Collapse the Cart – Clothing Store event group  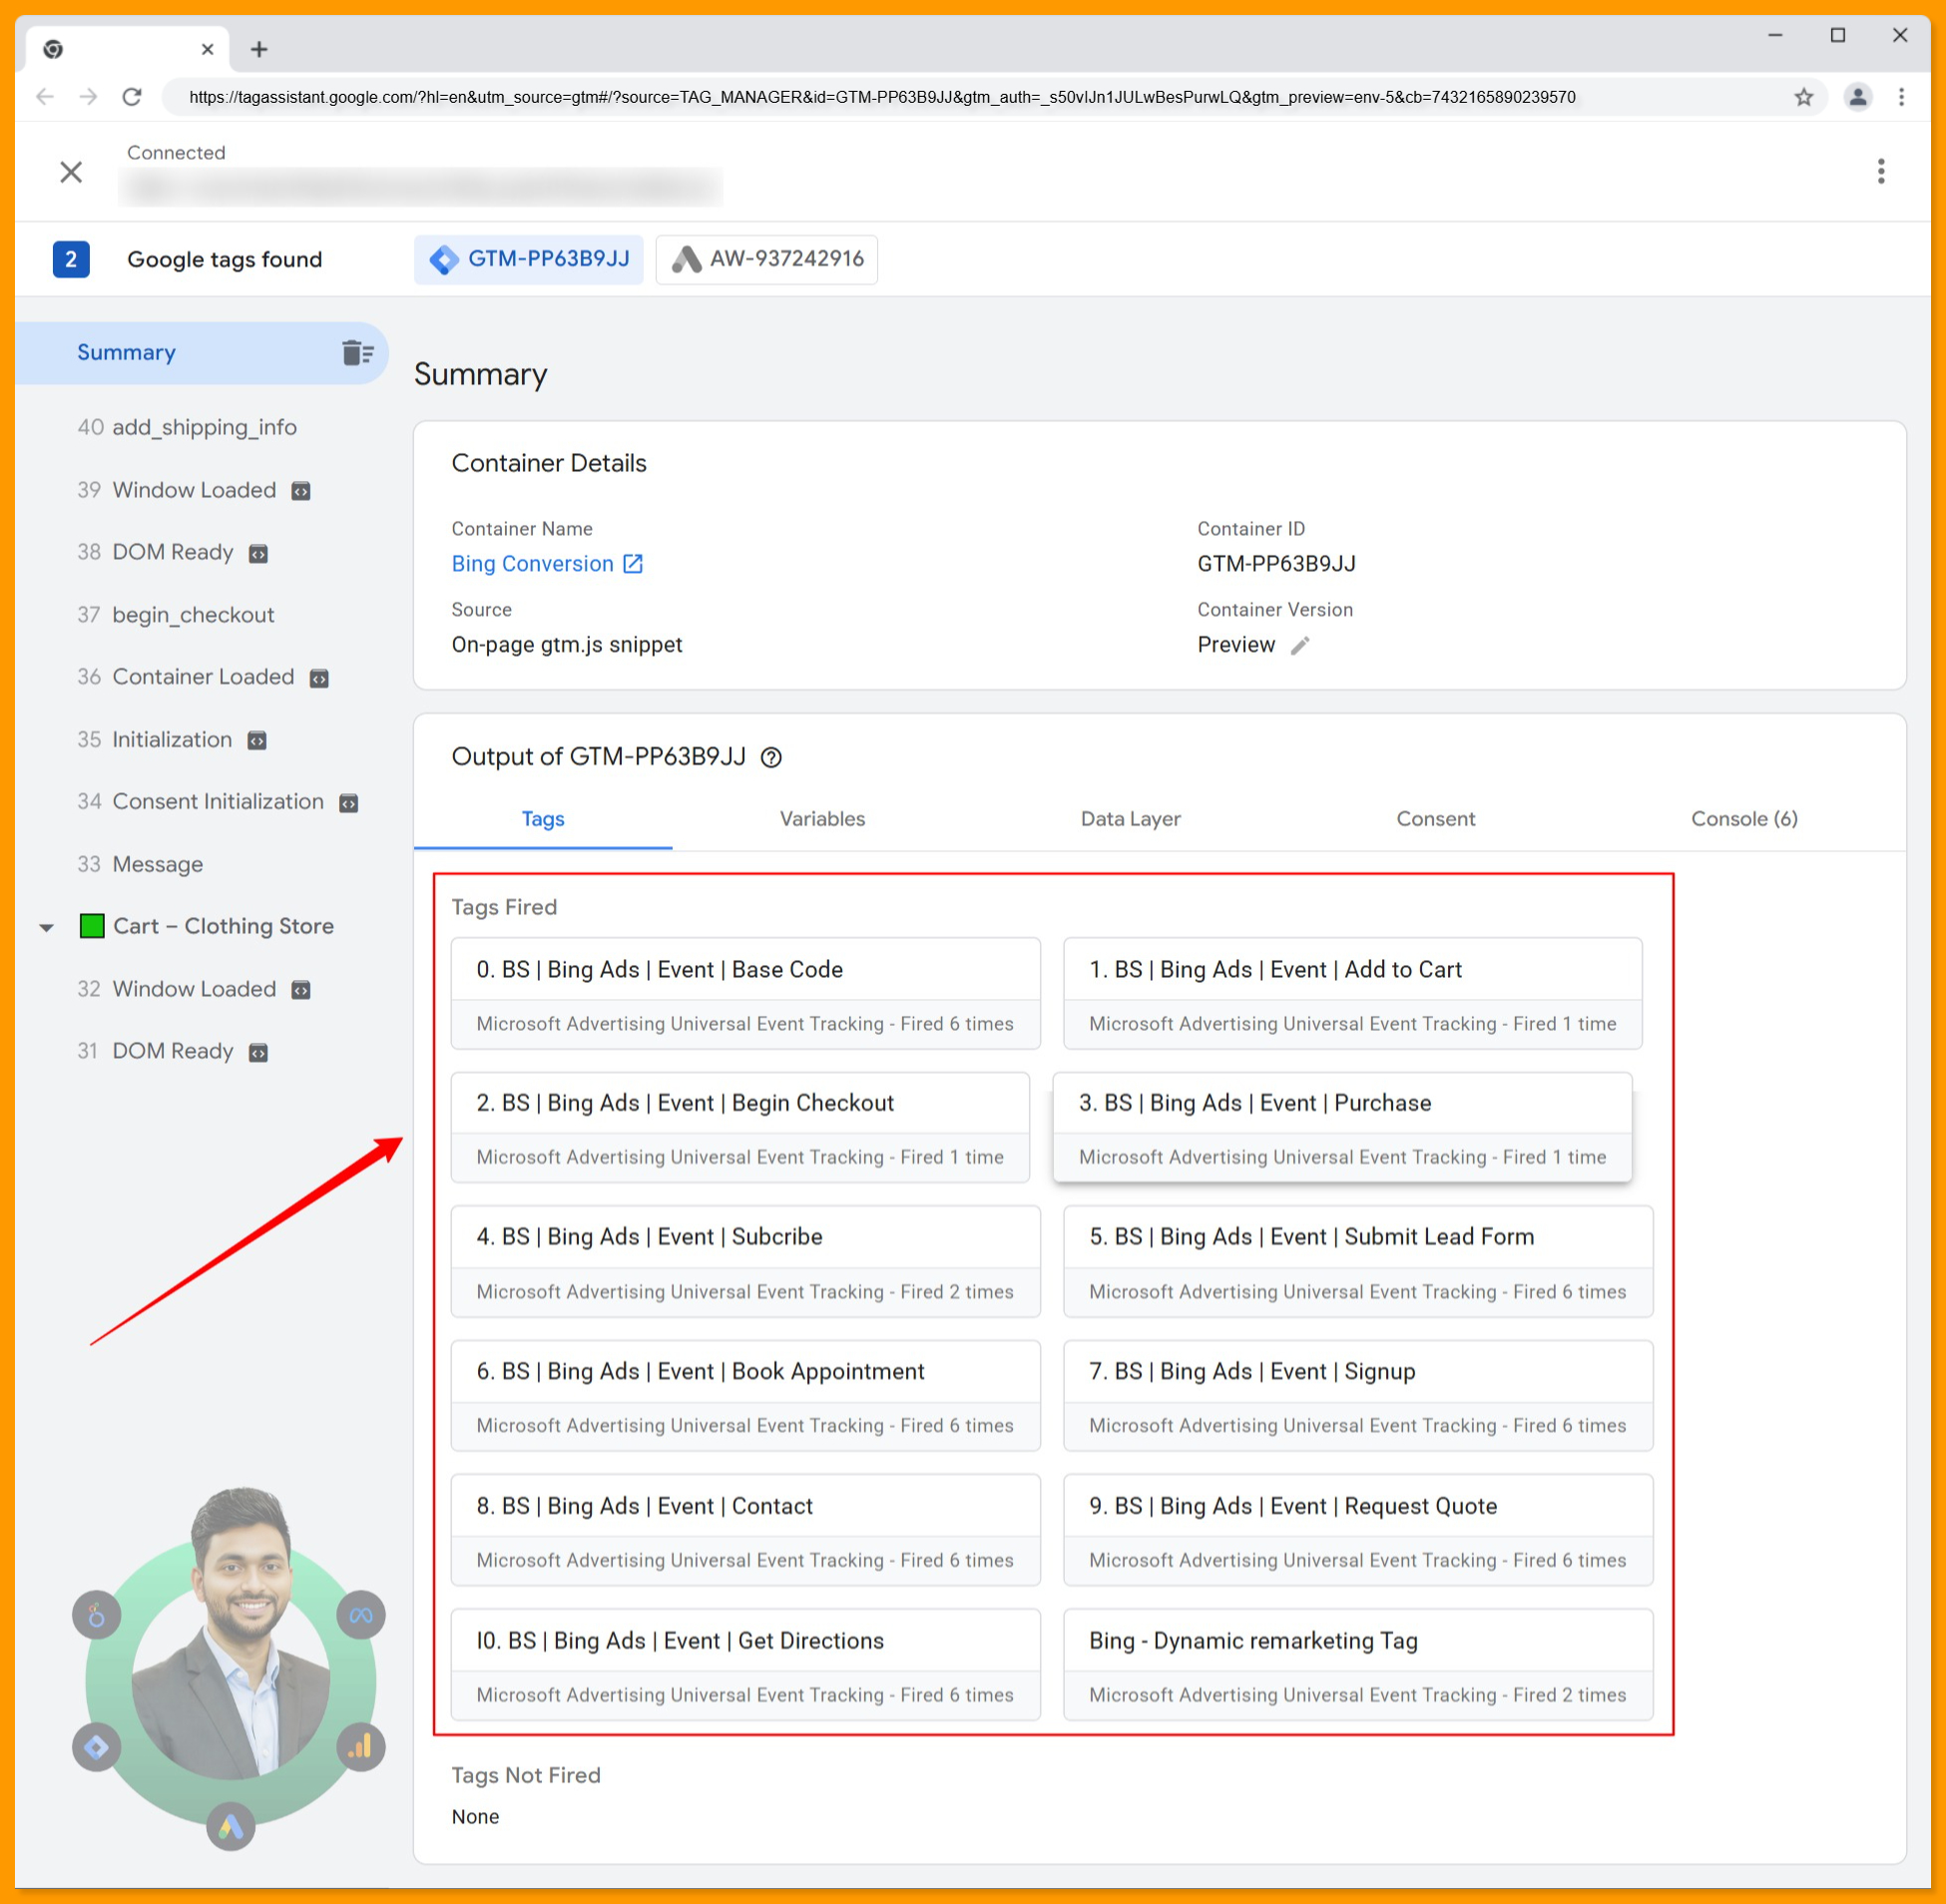[46, 926]
